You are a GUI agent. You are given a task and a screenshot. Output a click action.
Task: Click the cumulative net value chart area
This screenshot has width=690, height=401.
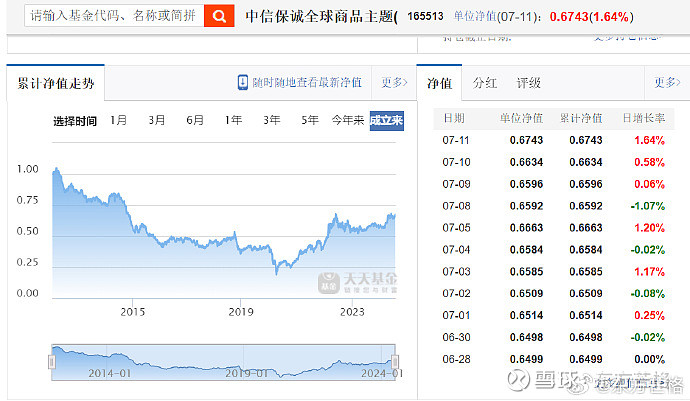(x=224, y=220)
